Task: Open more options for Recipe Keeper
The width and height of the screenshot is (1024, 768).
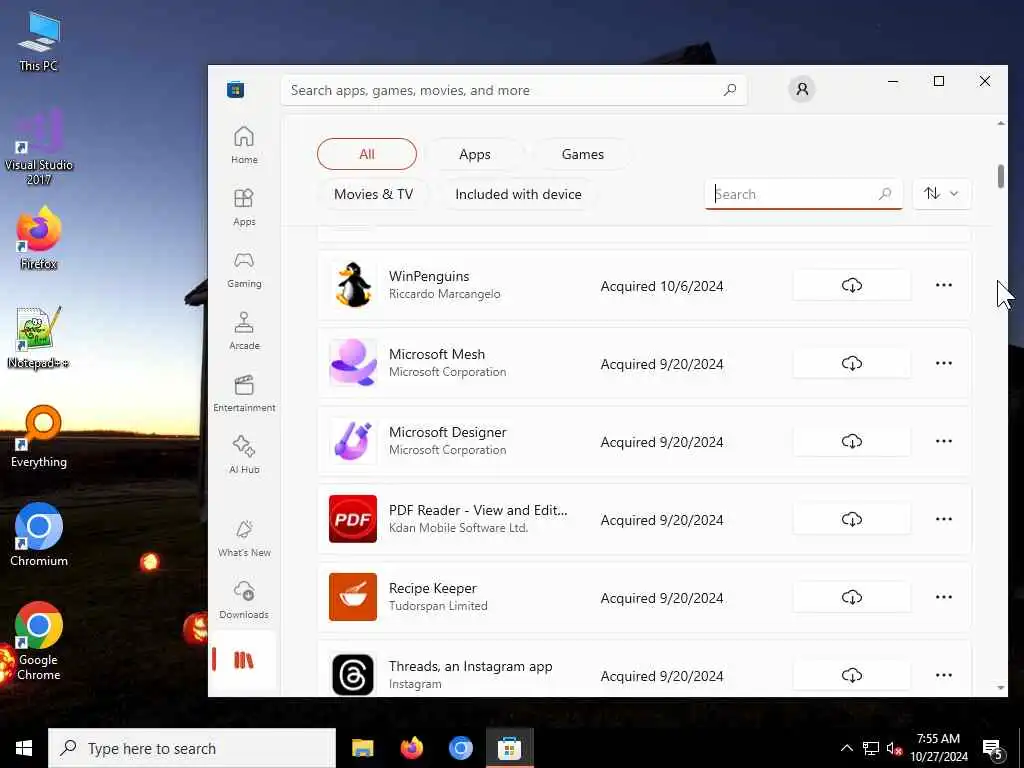Action: (944, 598)
